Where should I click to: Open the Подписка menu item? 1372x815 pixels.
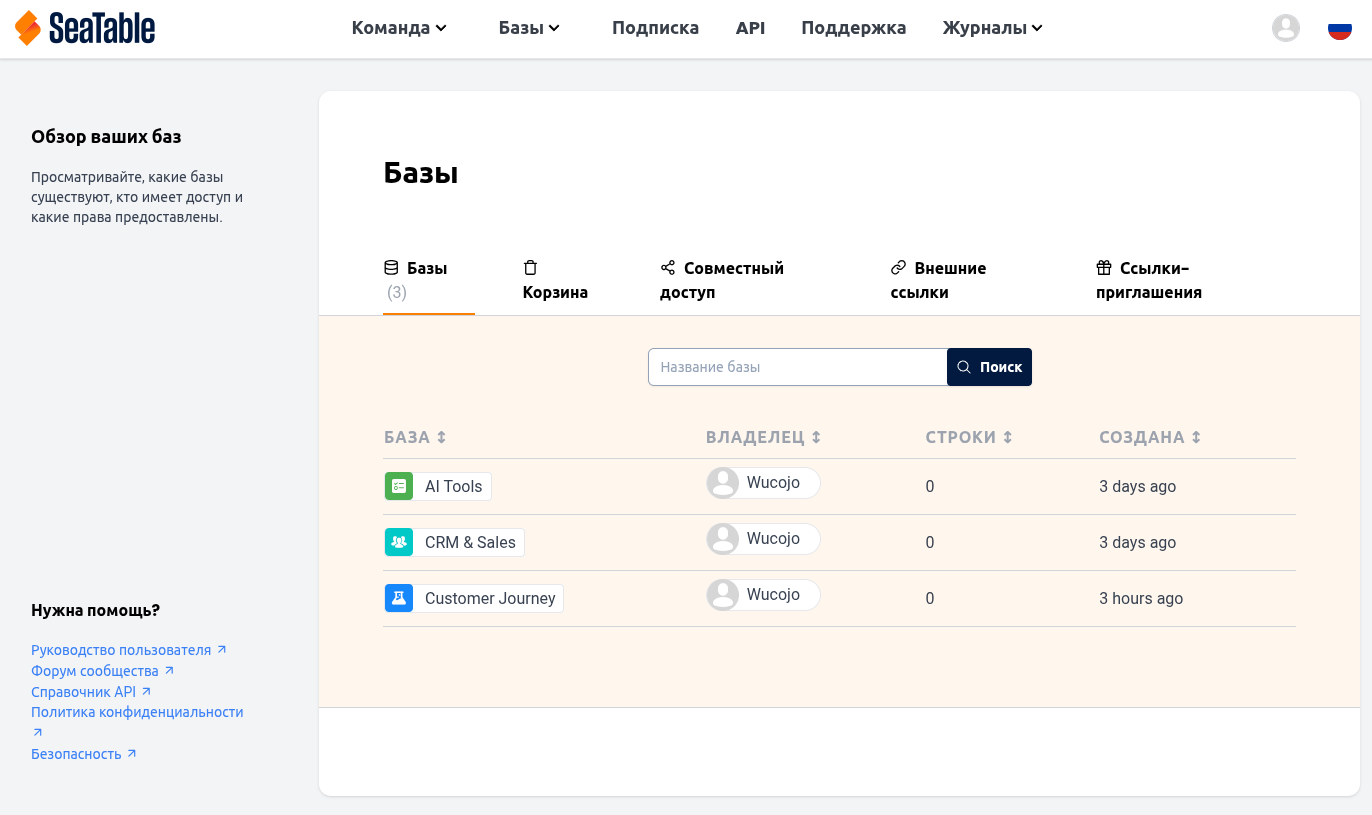655,28
